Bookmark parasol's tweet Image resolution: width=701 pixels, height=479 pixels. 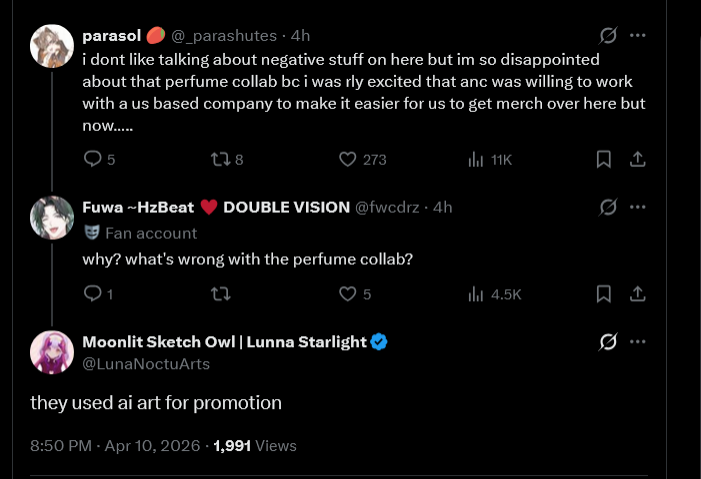(x=604, y=159)
